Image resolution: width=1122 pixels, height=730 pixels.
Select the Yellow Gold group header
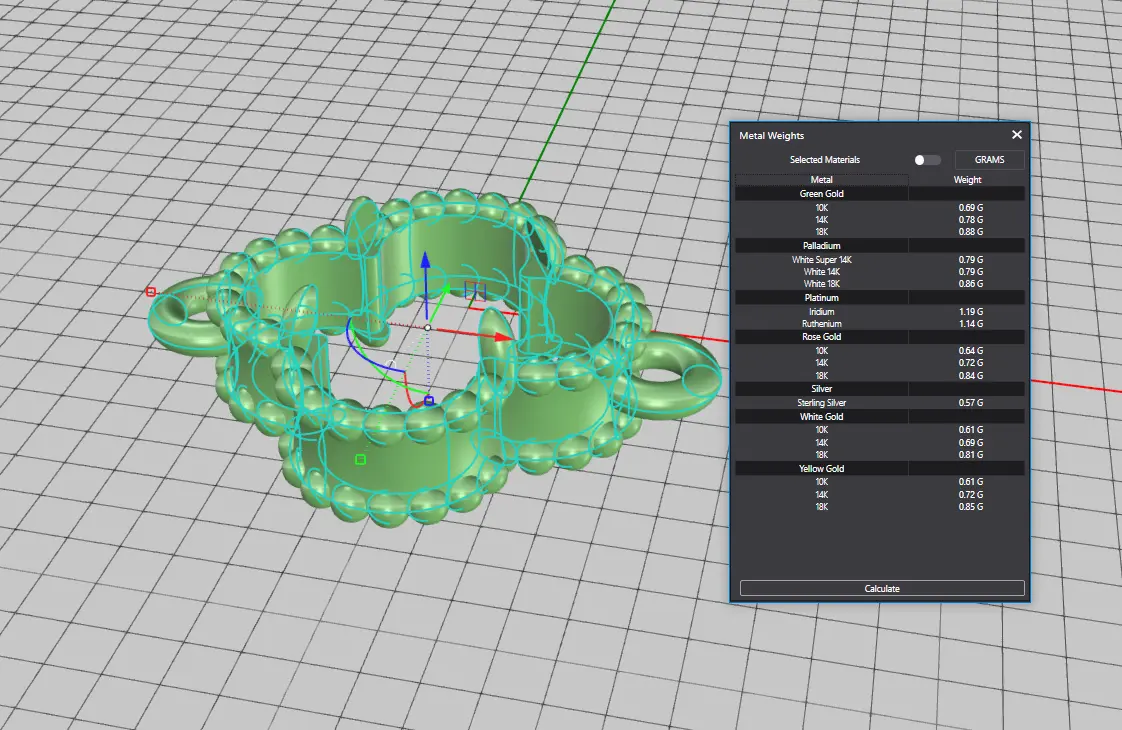pos(821,468)
